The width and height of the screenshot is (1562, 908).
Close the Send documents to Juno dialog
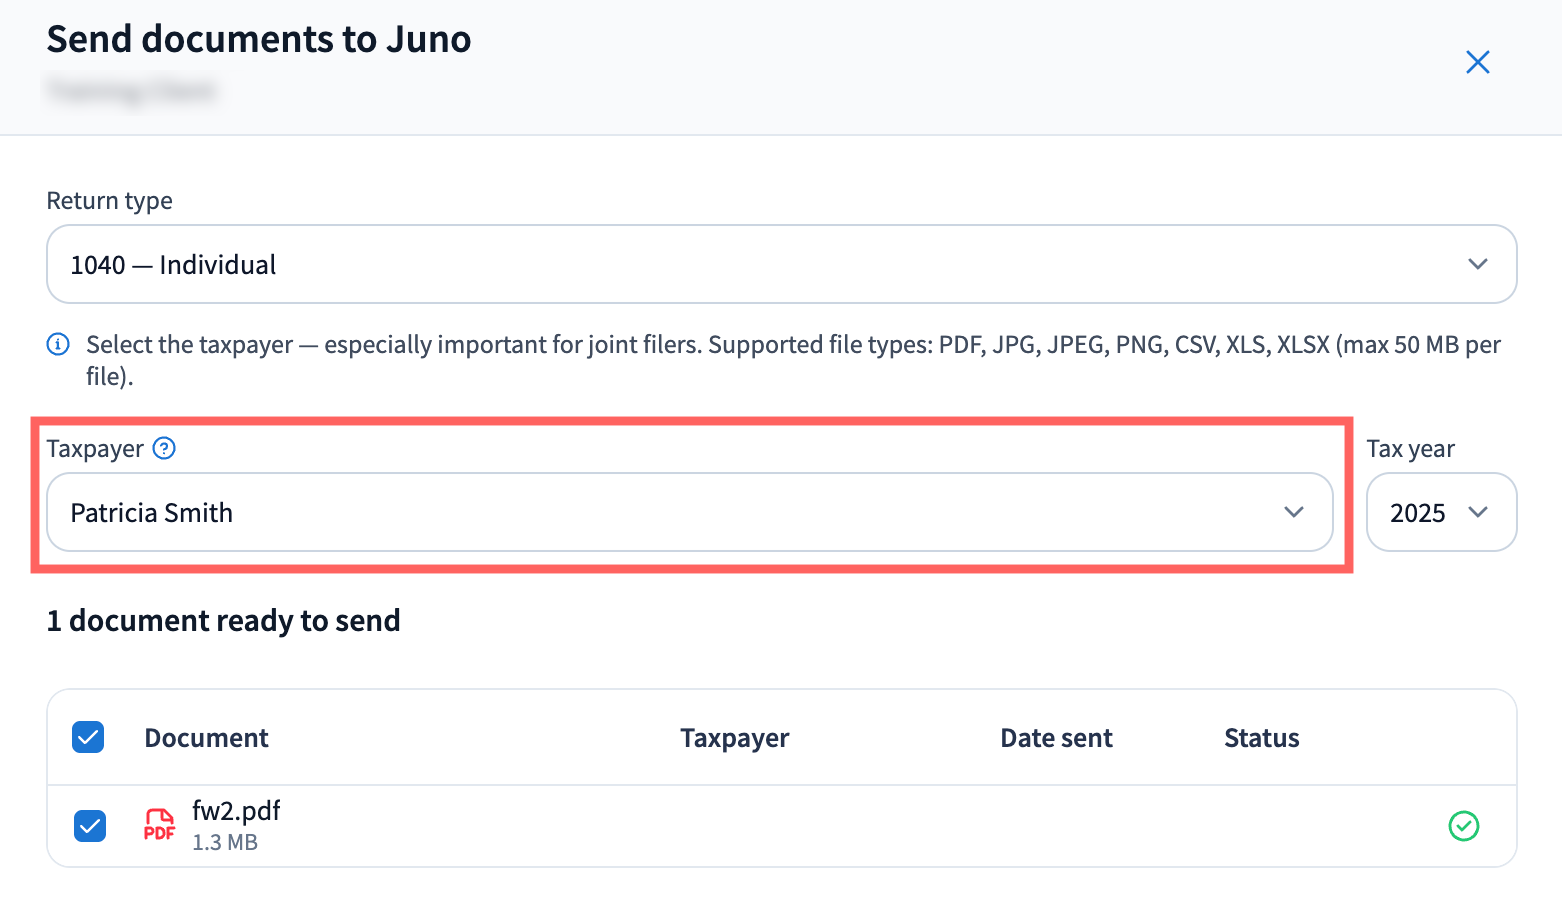pyautogui.click(x=1477, y=62)
